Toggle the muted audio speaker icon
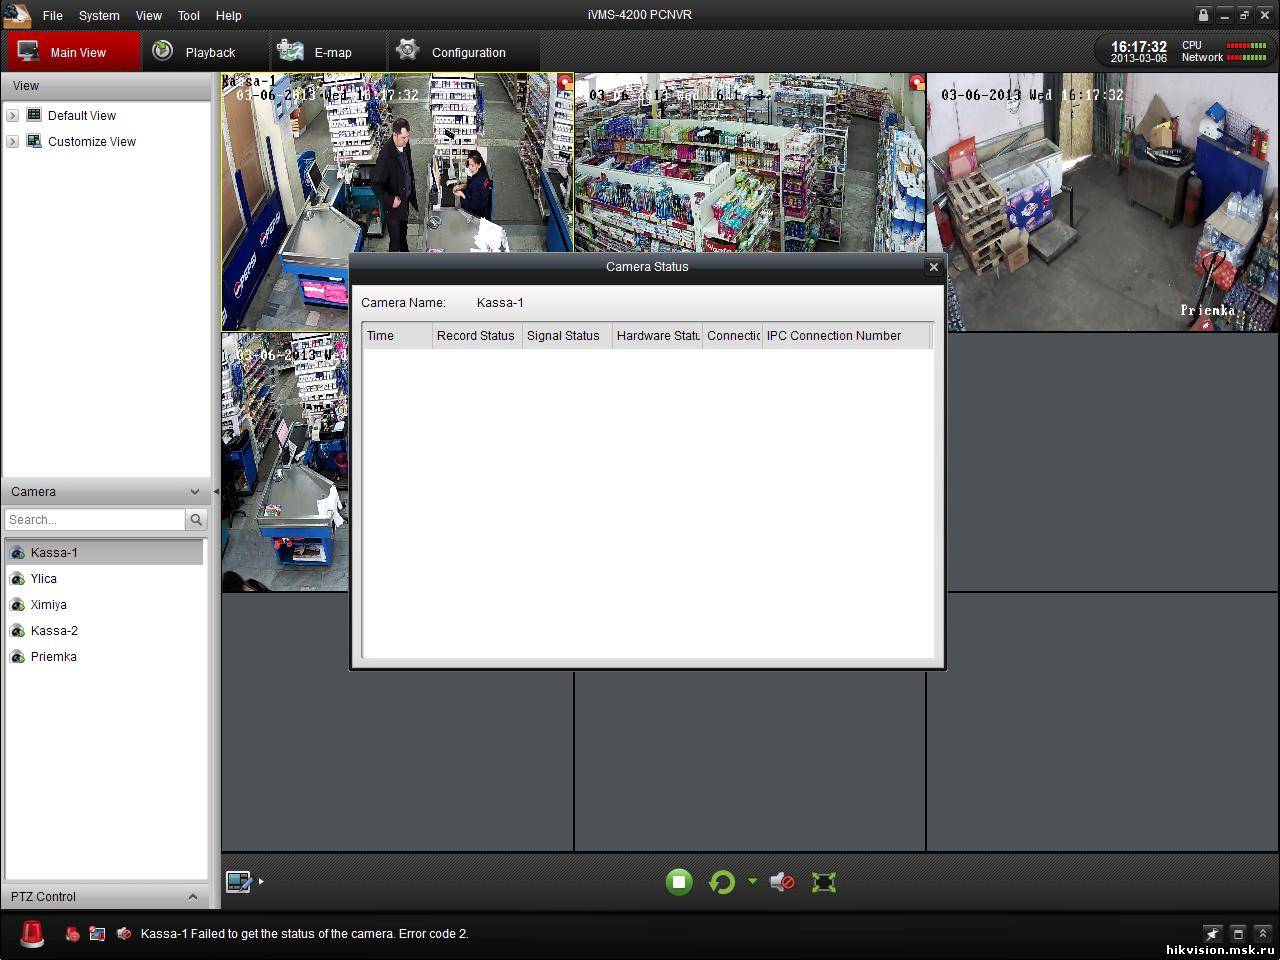The image size is (1280, 960). pyautogui.click(x=782, y=882)
